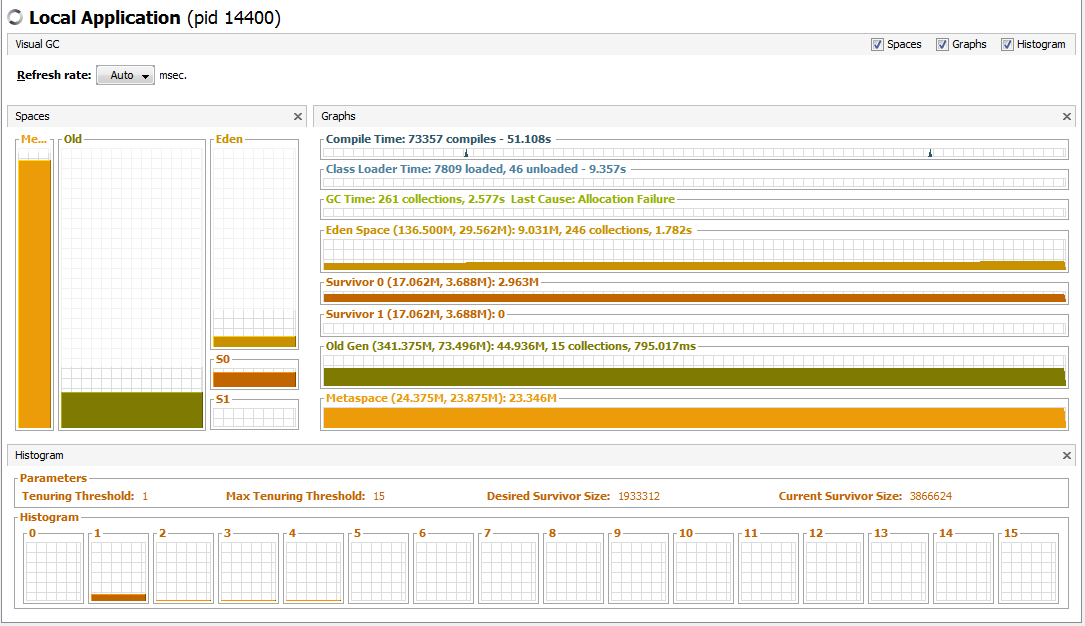Close the Spaces panel
The height and width of the screenshot is (626, 1085).
point(298,116)
